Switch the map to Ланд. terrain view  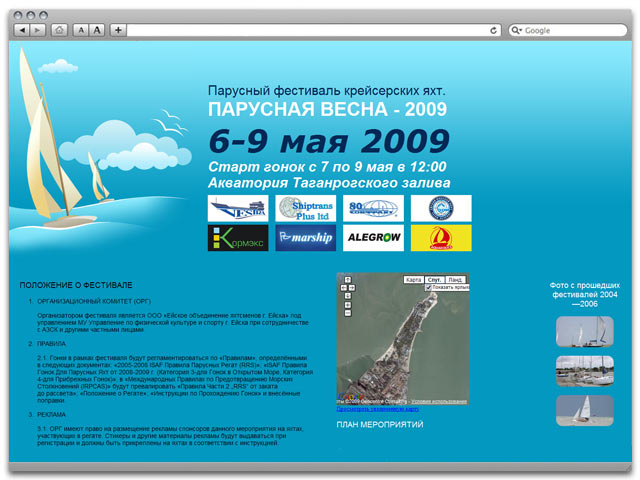tap(455, 280)
